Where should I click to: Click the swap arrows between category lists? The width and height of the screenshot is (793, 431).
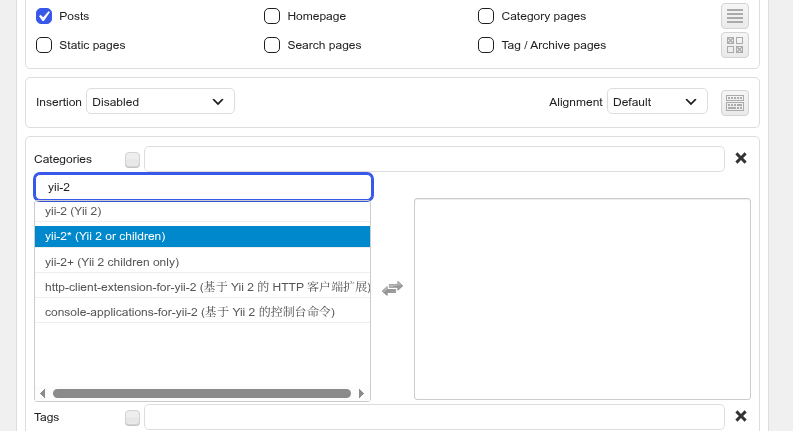click(x=392, y=288)
